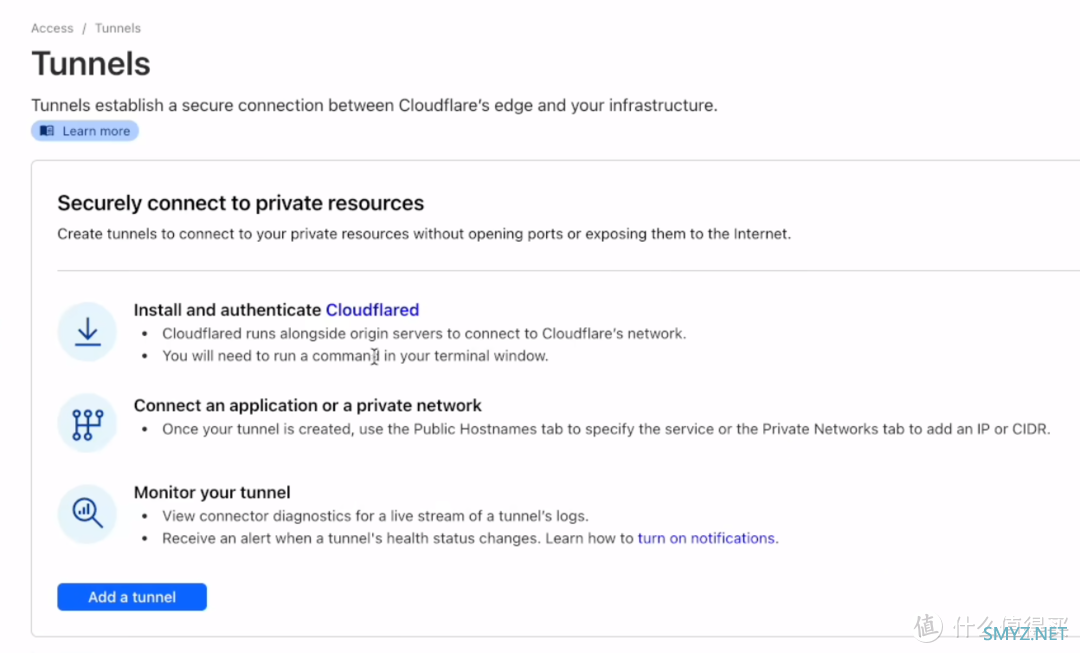This screenshot has height=653, width=1080.
Task: Click 'Install and authenticate' heading text
Action: 227,310
